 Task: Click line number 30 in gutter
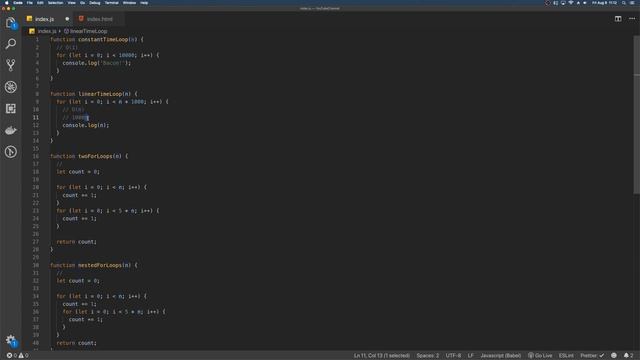tap(36, 265)
